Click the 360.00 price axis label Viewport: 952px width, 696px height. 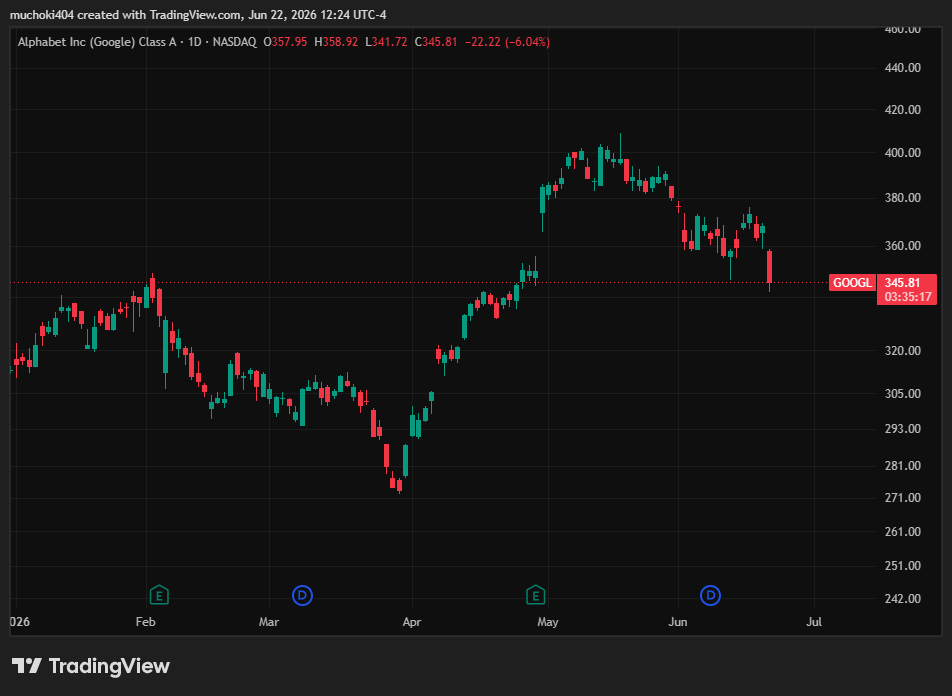pyautogui.click(x=903, y=245)
